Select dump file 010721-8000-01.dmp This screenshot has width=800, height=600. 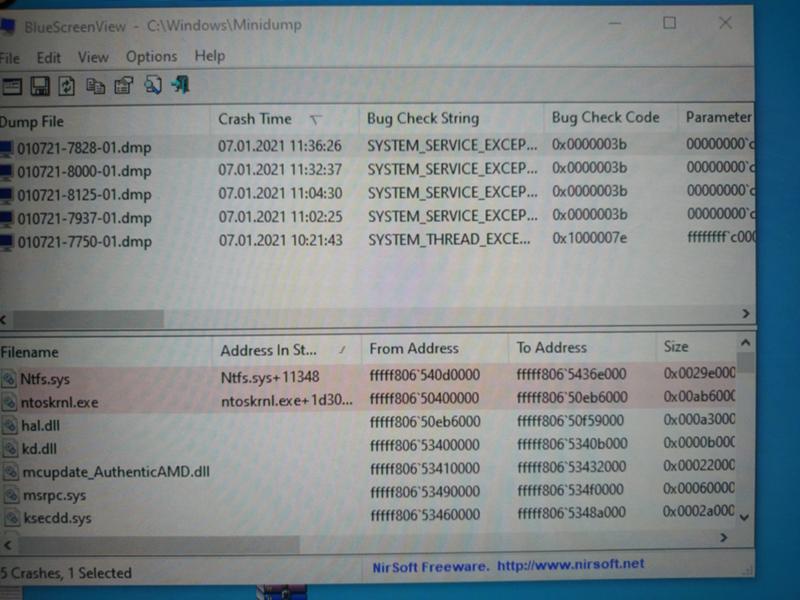[x=84, y=171]
